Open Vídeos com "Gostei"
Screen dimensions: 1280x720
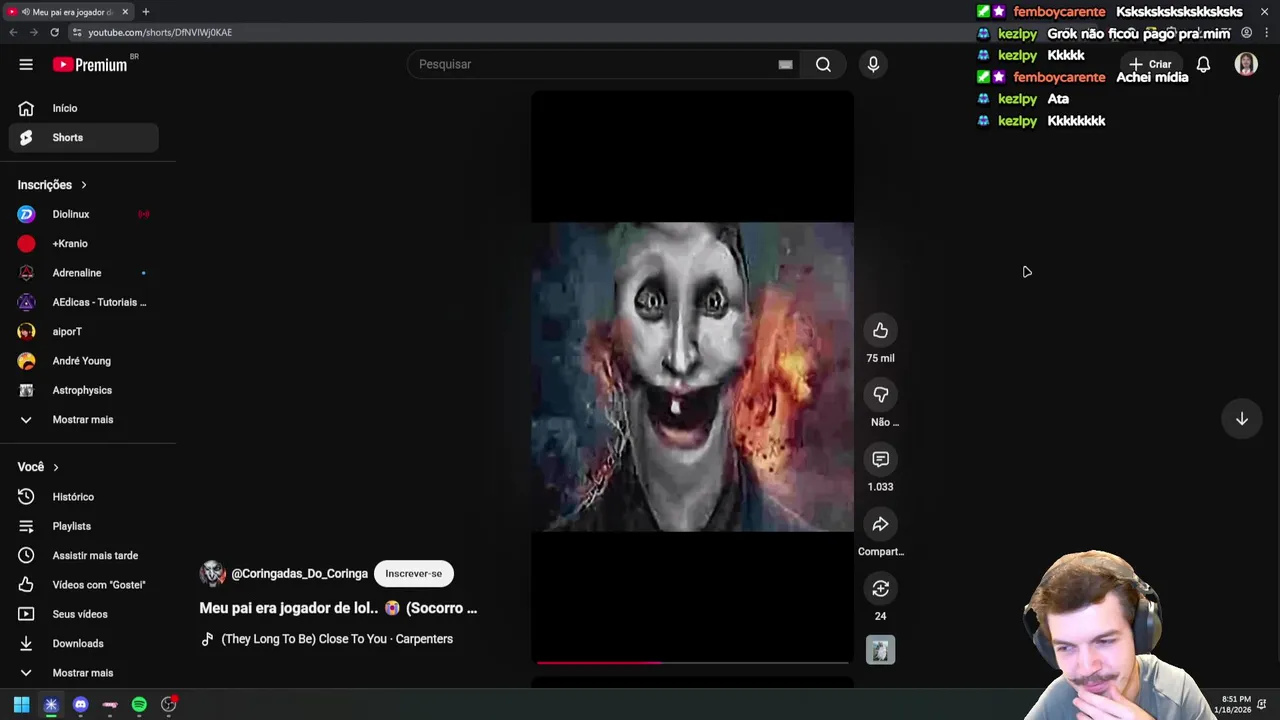click(84, 585)
